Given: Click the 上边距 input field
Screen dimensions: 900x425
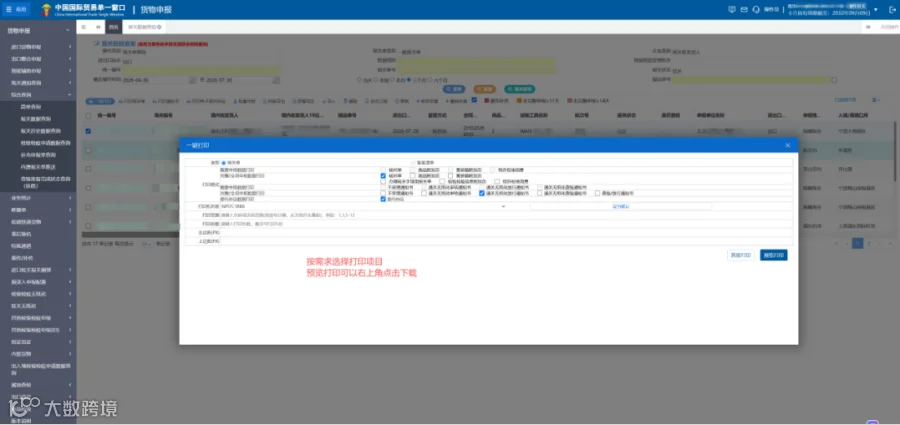Looking at the screenshot, I should (x=506, y=241).
